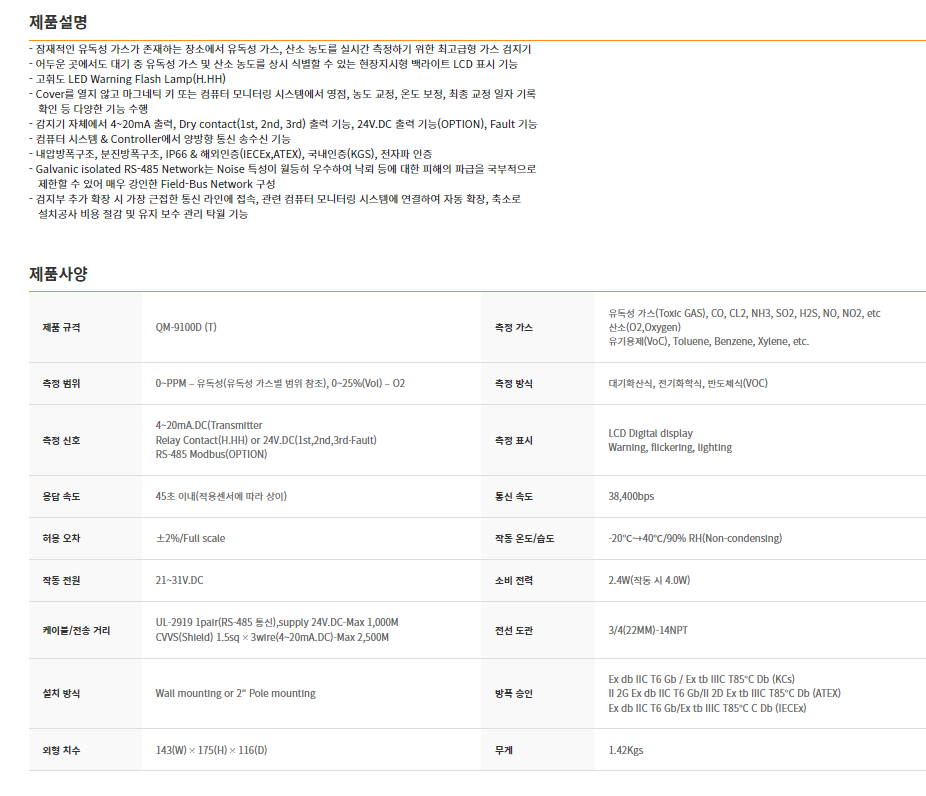Select the 21~31V.DC operating power value
The width and height of the screenshot is (926, 796).
(179, 580)
